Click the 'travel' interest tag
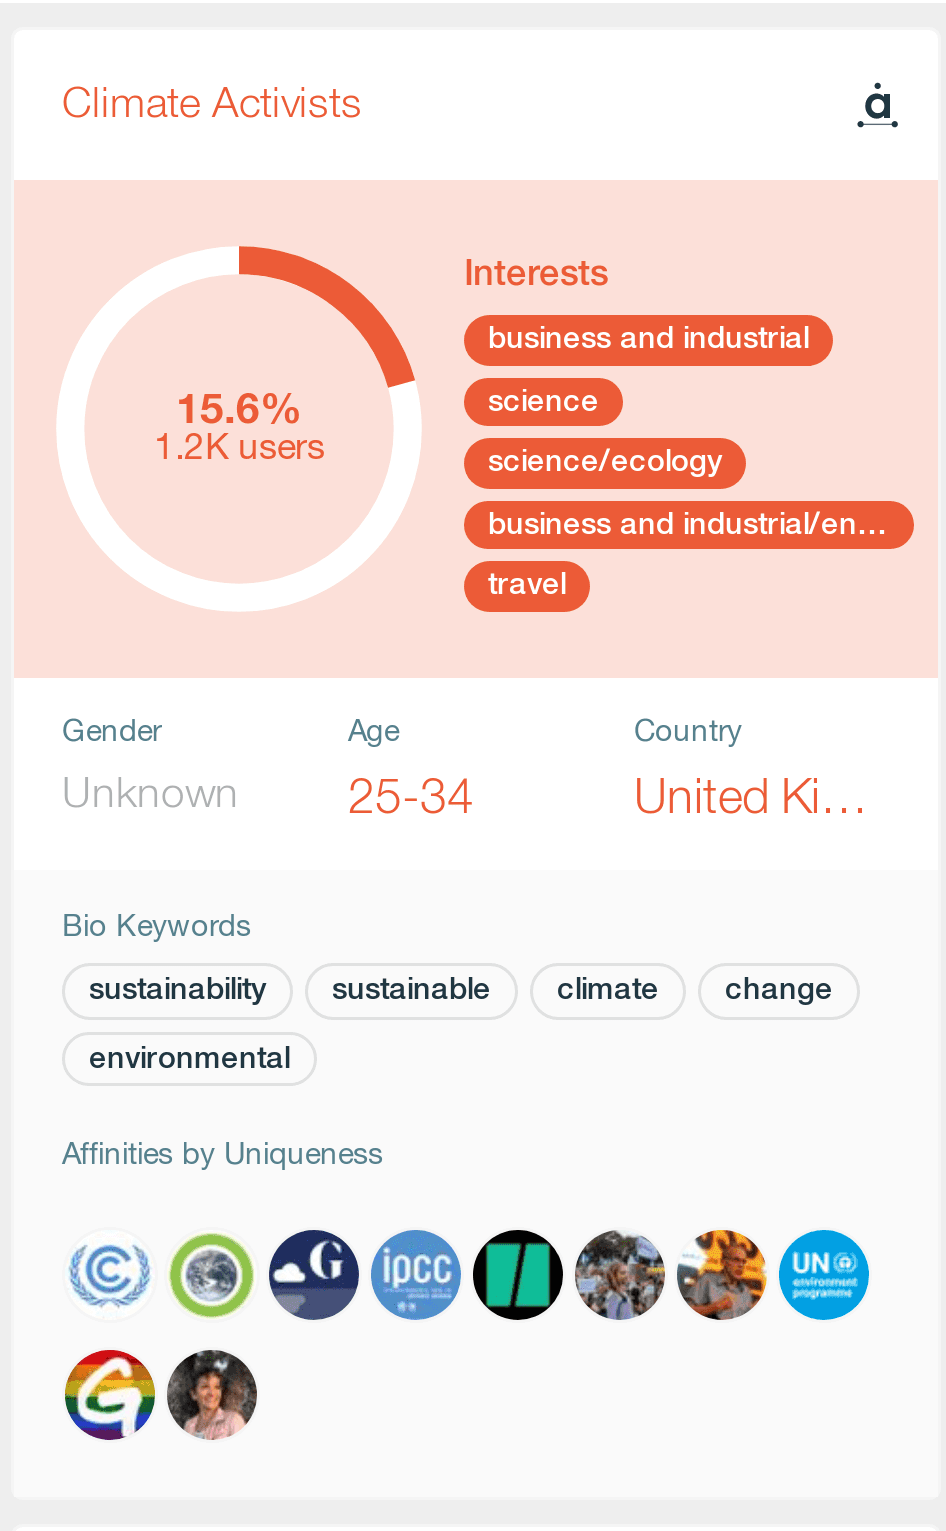Screen dimensions: 946x1531 (x=526, y=586)
